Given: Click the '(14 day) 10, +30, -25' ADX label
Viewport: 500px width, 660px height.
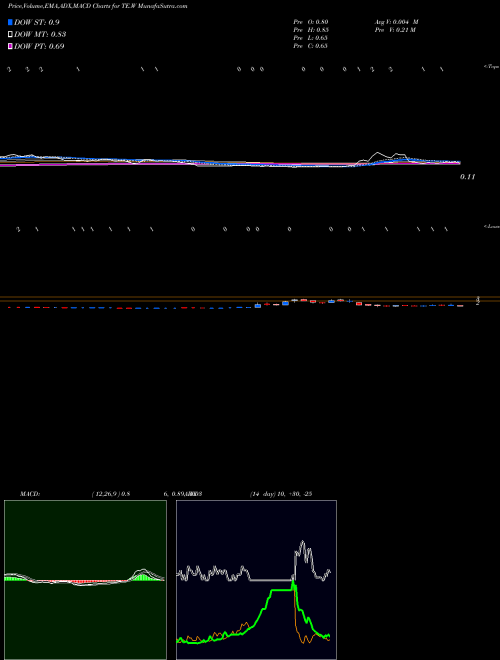Looking at the screenshot, I should [281, 494].
